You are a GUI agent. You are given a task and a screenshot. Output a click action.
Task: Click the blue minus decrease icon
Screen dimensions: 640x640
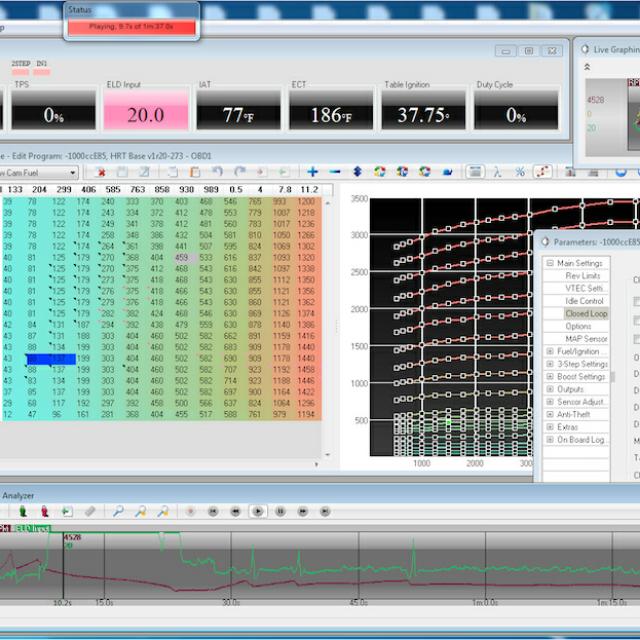(x=334, y=172)
